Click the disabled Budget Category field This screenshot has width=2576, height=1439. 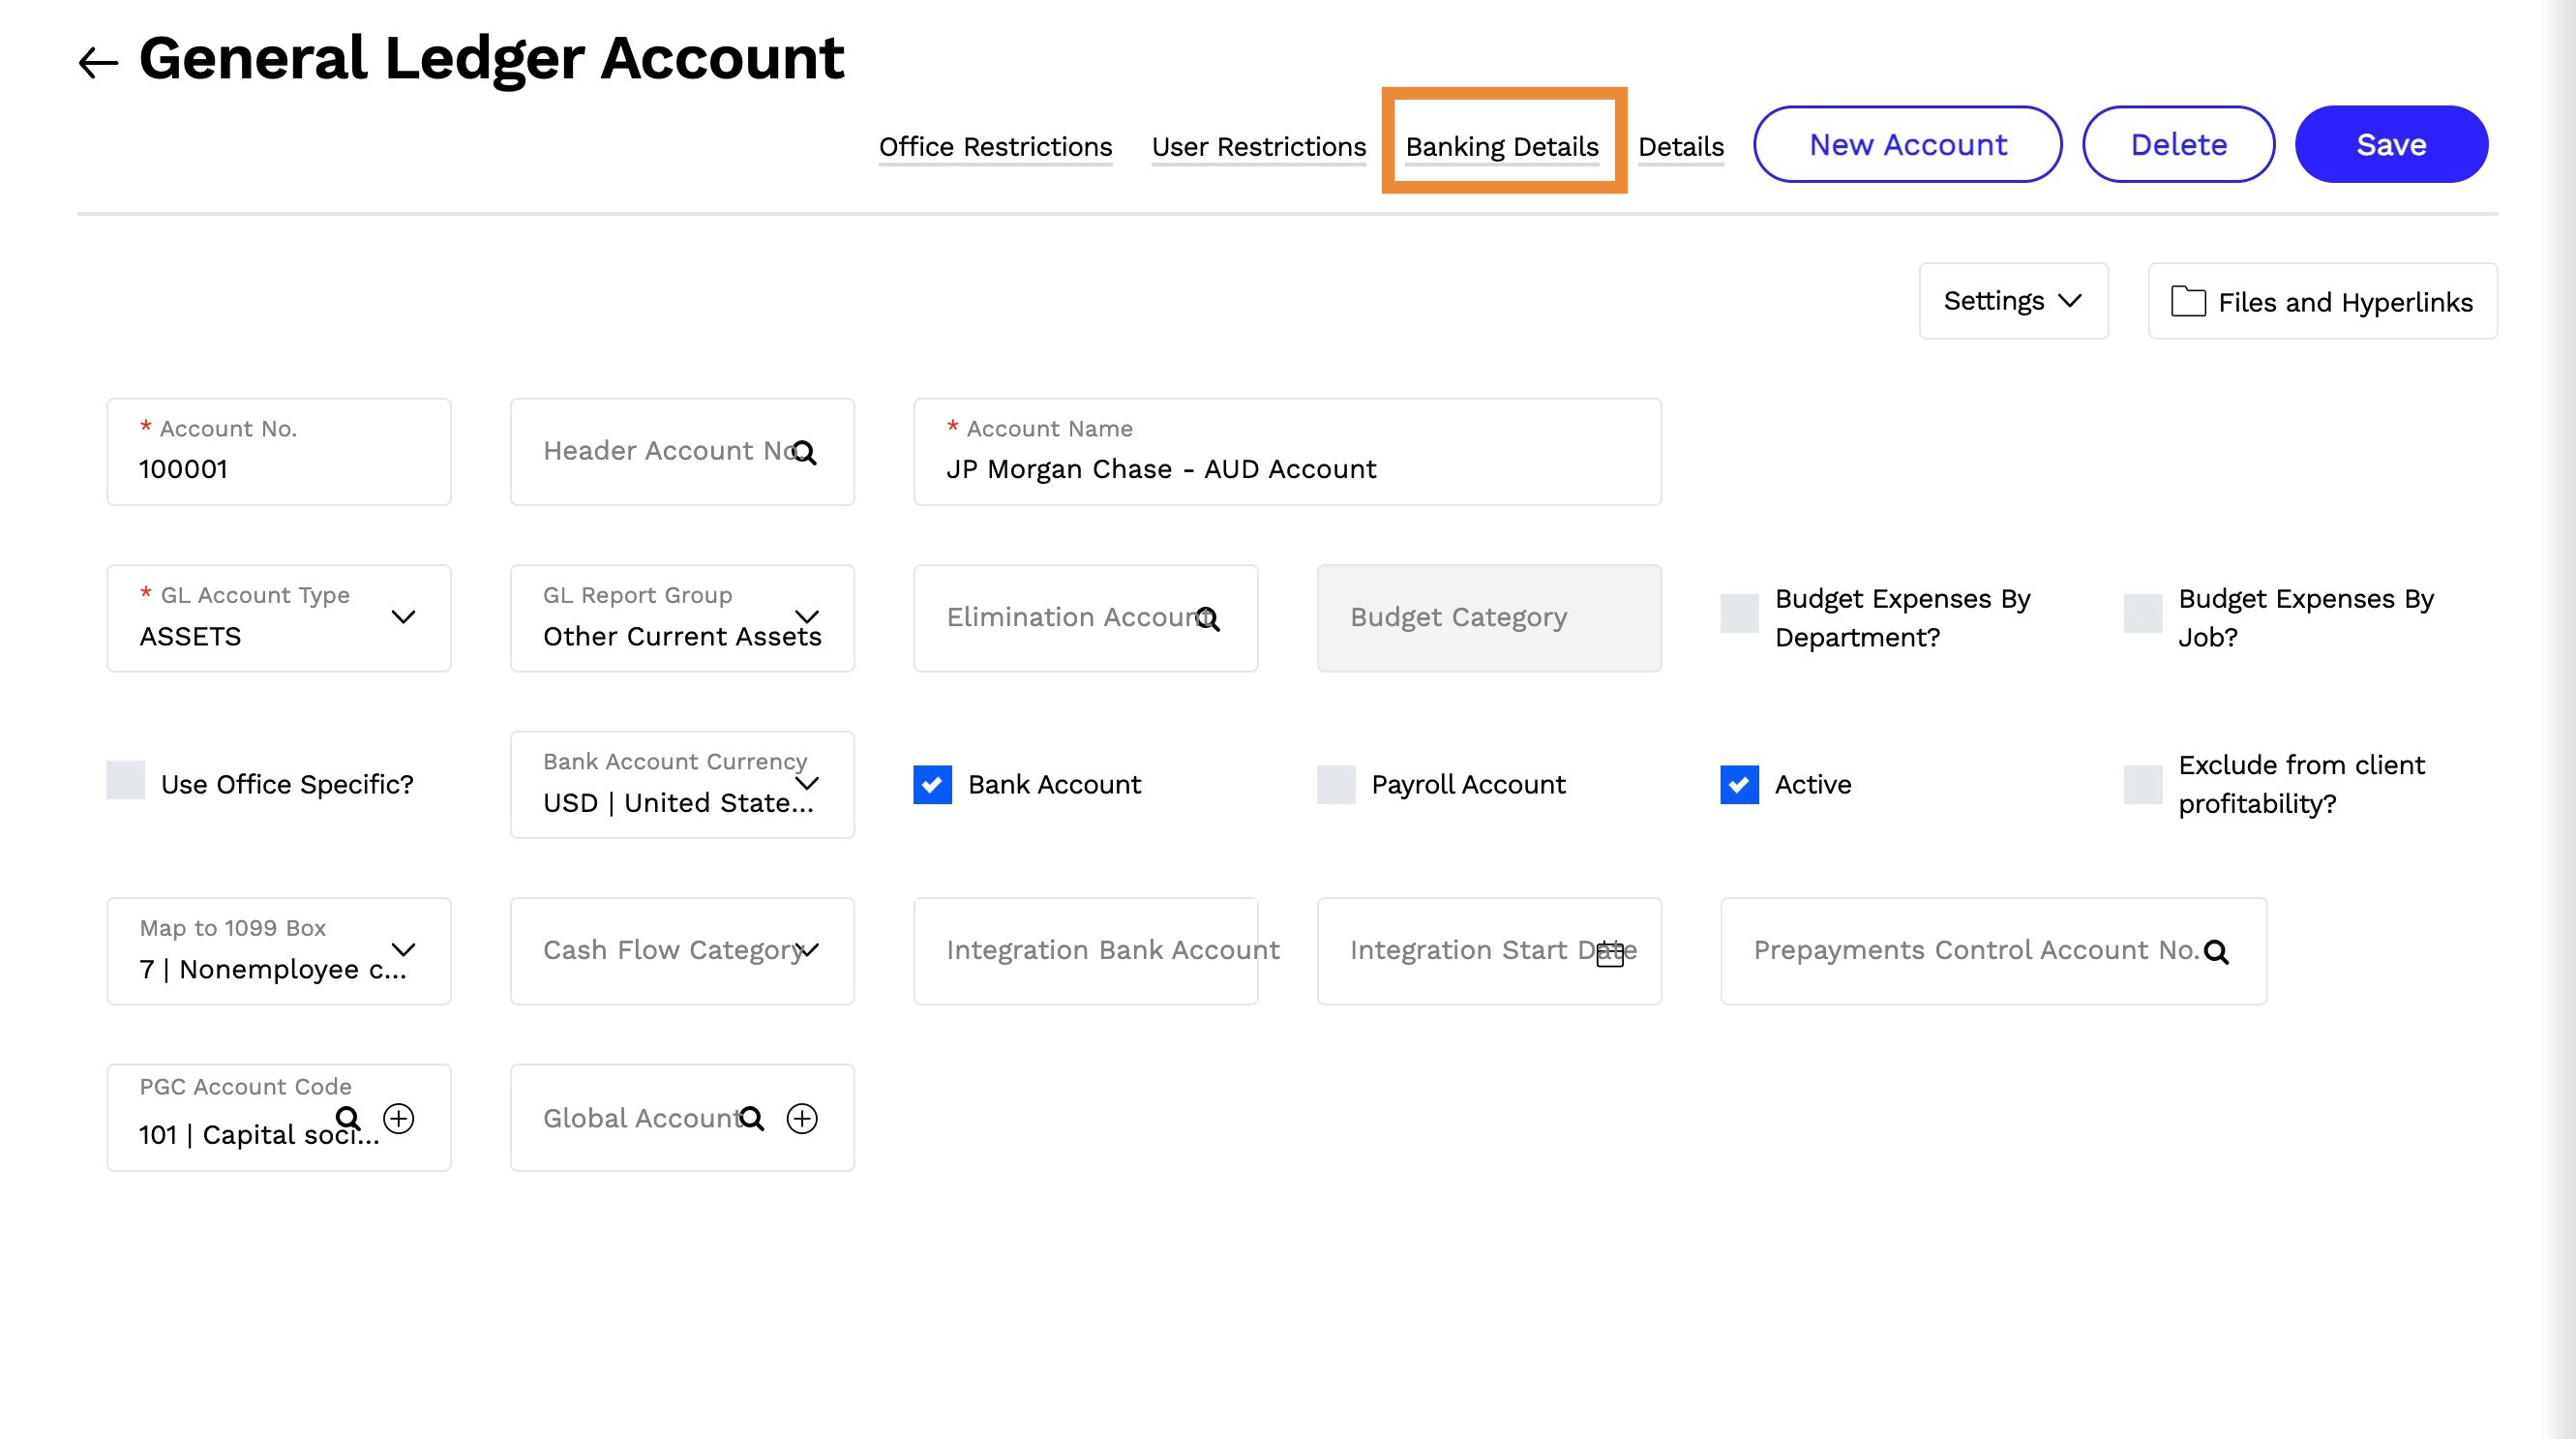pos(1489,618)
